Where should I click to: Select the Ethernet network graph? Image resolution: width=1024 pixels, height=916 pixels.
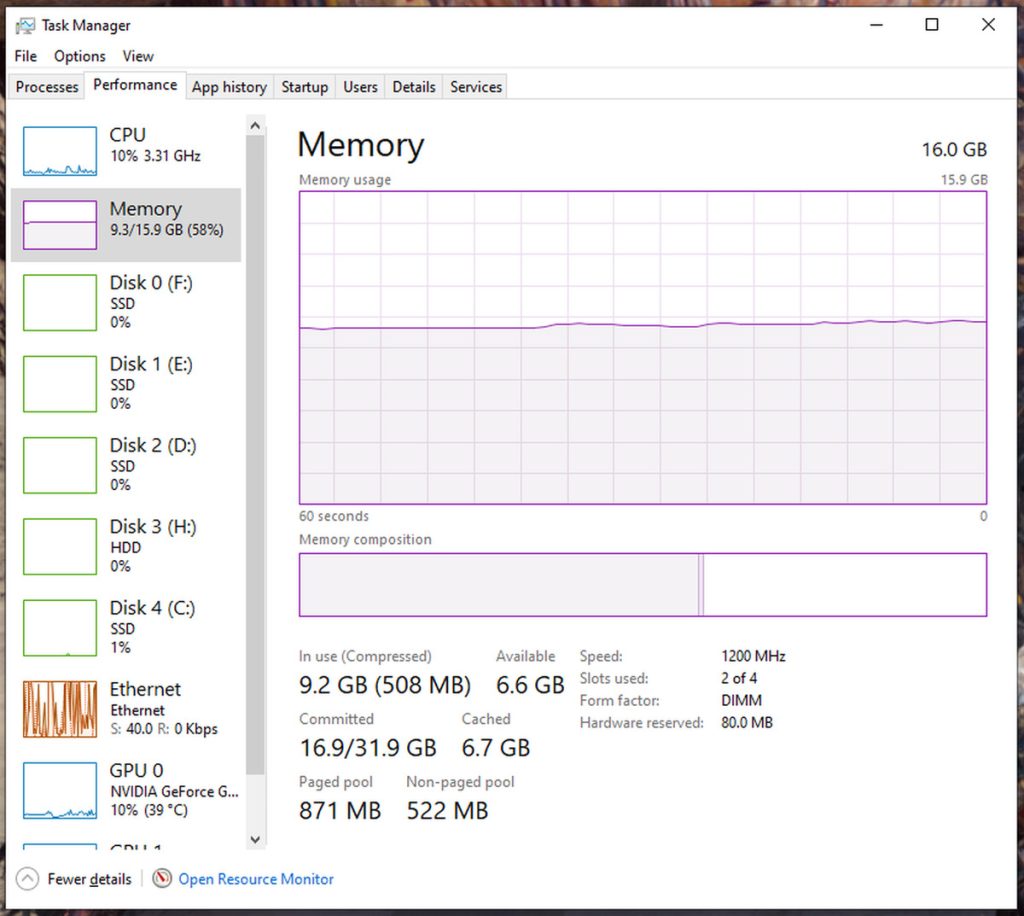click(x=60, y=708)
